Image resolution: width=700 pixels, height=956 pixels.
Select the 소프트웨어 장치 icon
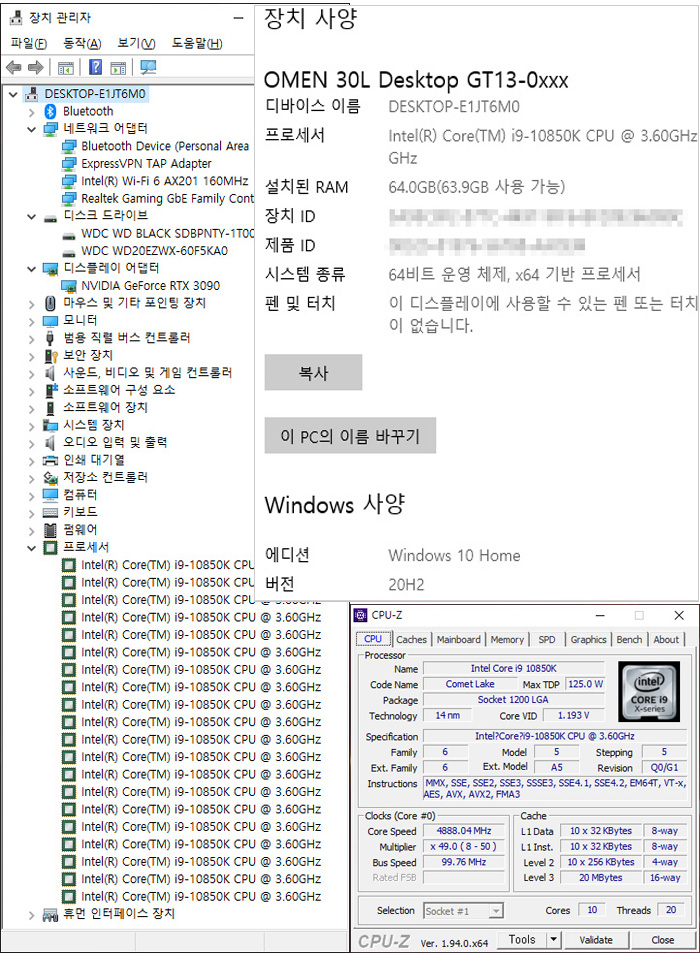click(51, 407)
